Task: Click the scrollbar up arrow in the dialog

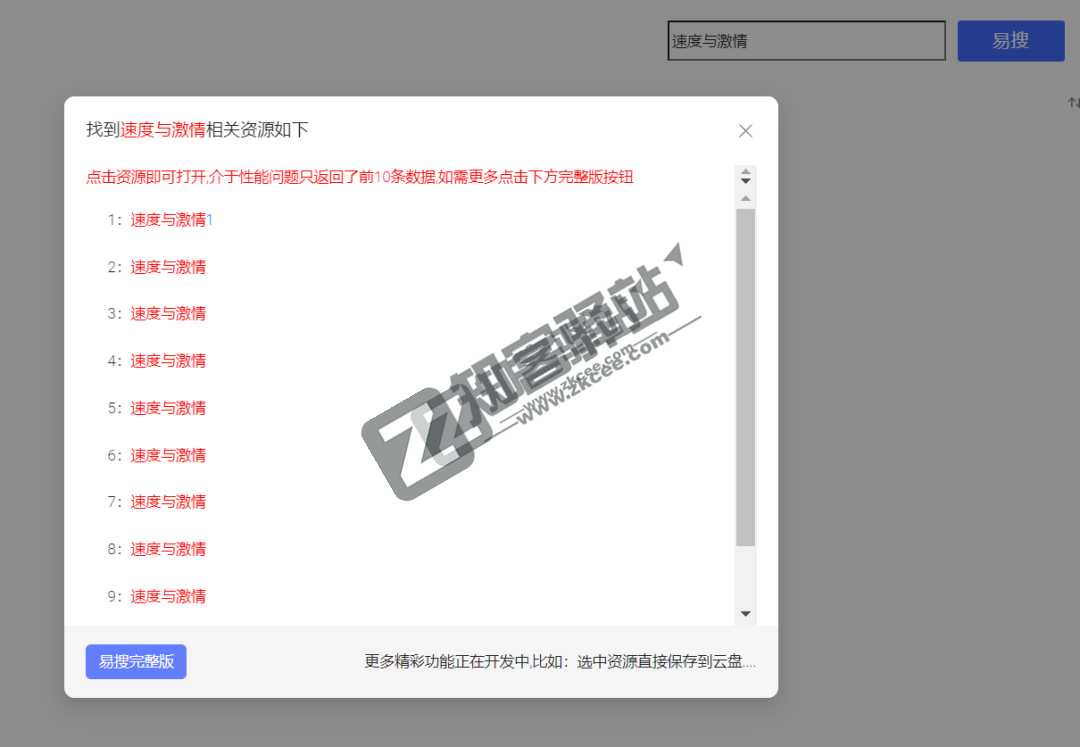Action: 745,198
